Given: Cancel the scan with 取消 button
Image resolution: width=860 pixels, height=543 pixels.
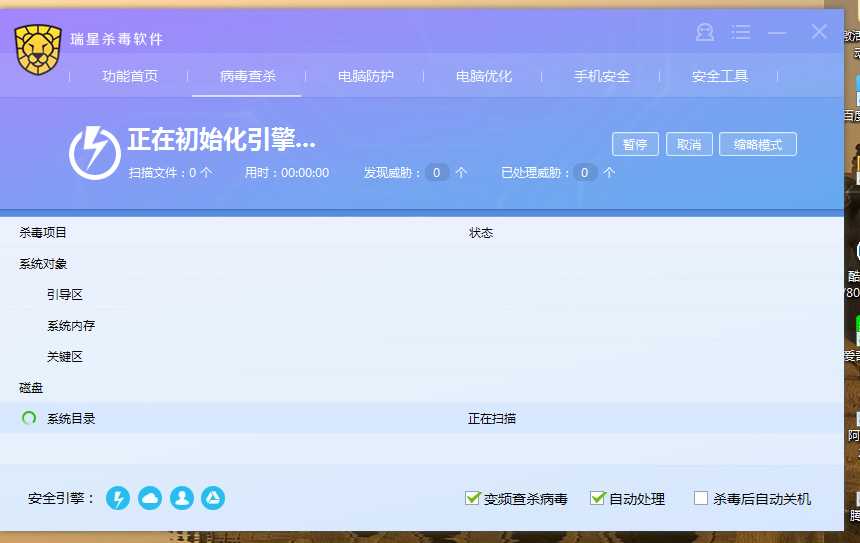Looking at the screenshot, I should point(689,144).
